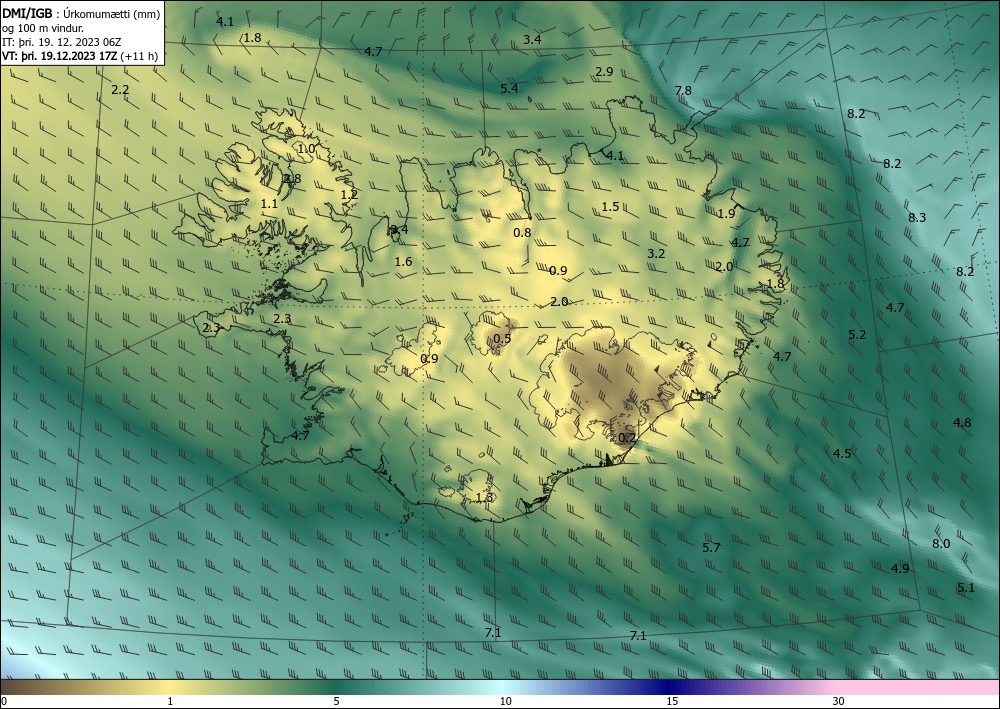Viewport: 1000px width, 709px height.
Task: Click the map value 5.7
Action: click(x=711, y=548)
